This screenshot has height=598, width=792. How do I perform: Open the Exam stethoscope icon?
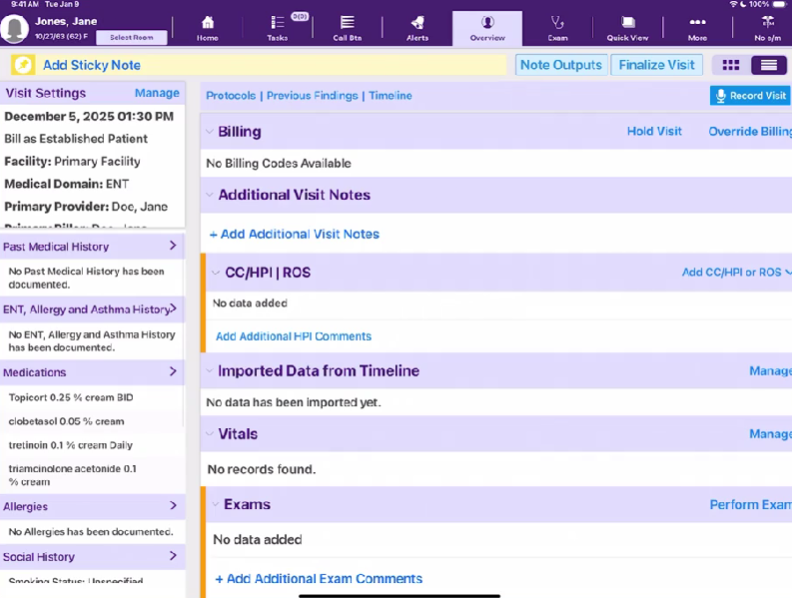[557, 23]
